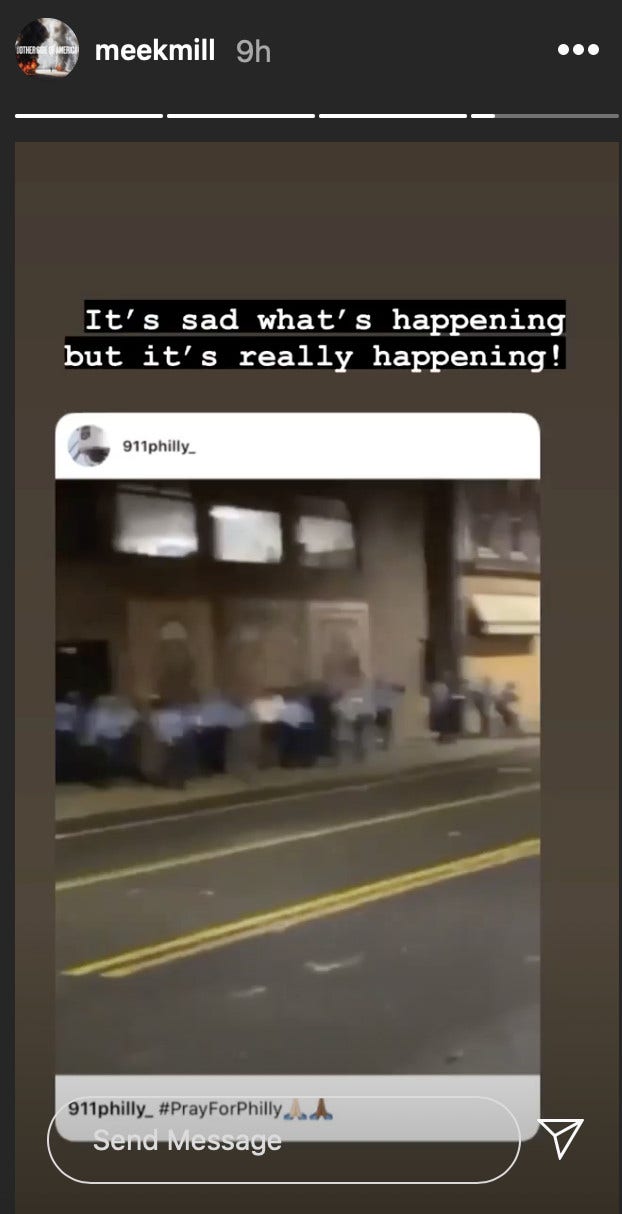Click the yellow road lines in video
This screenshot has width=622, height=1214.
300,908
